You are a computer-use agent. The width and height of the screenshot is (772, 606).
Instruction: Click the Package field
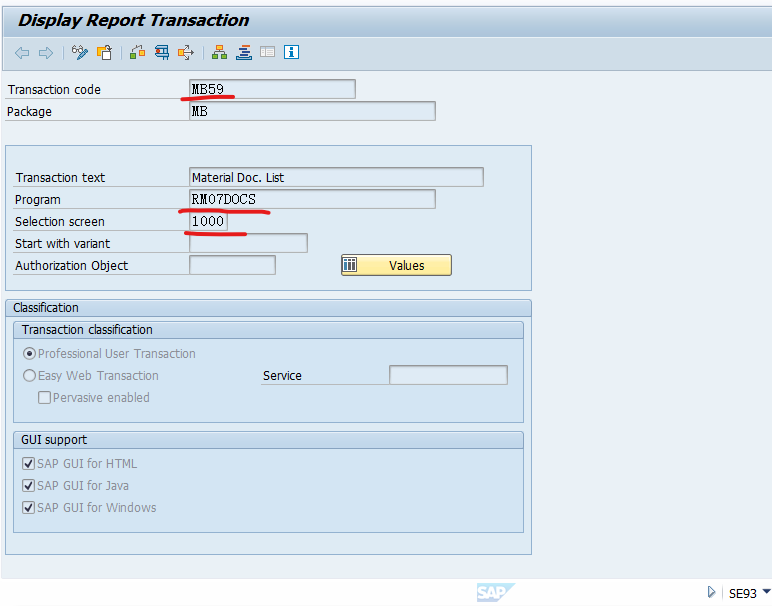pyautogui.click(x=312, y=111)
